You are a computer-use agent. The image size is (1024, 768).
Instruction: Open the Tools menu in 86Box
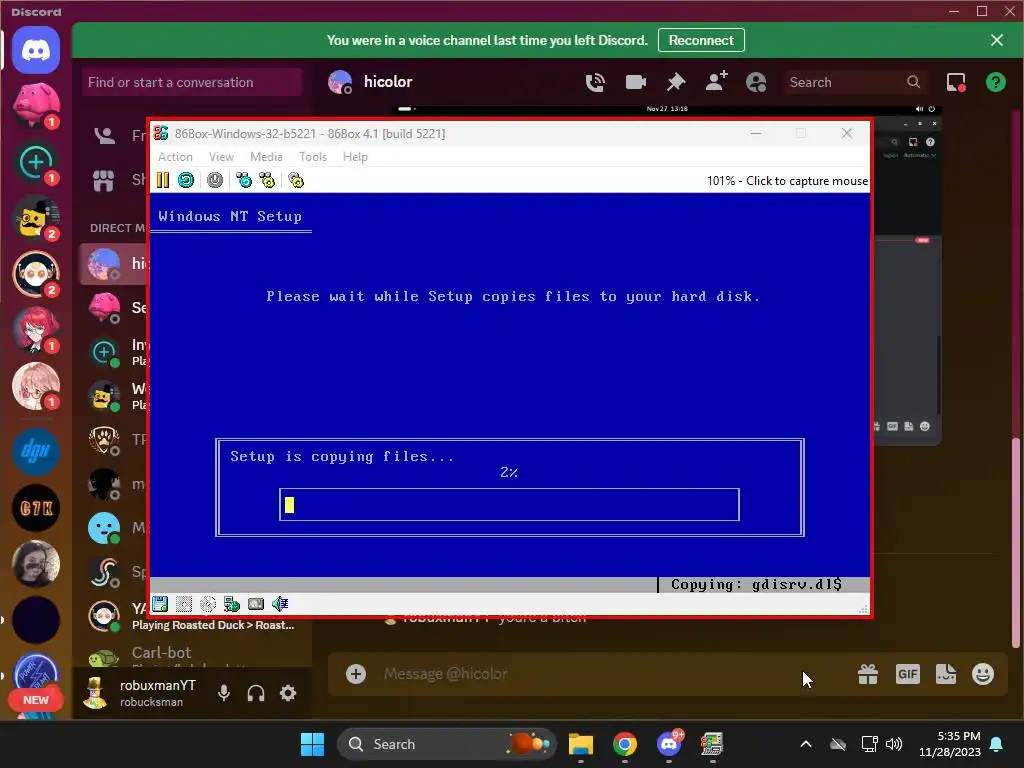pos(313,157)
